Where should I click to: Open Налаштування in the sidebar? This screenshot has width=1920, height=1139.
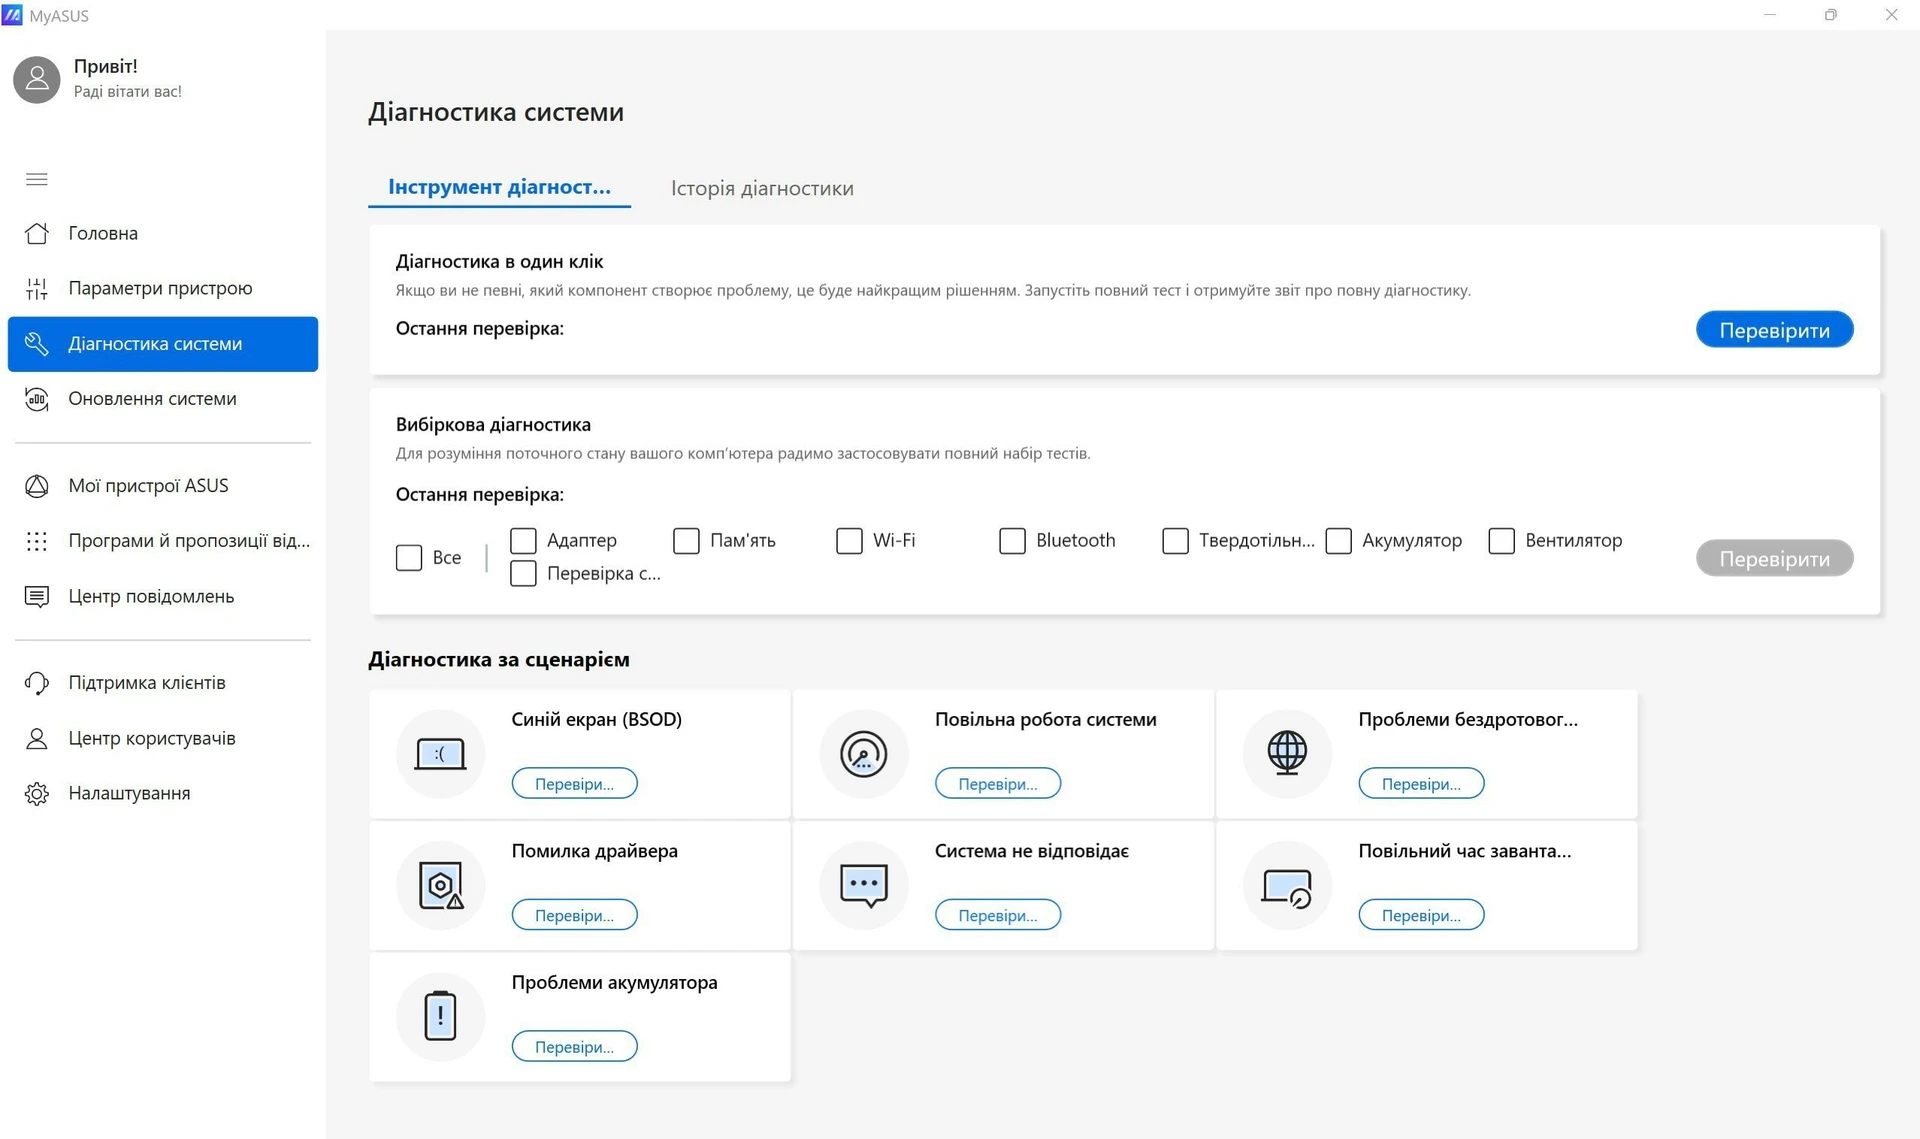coord(163,793)
